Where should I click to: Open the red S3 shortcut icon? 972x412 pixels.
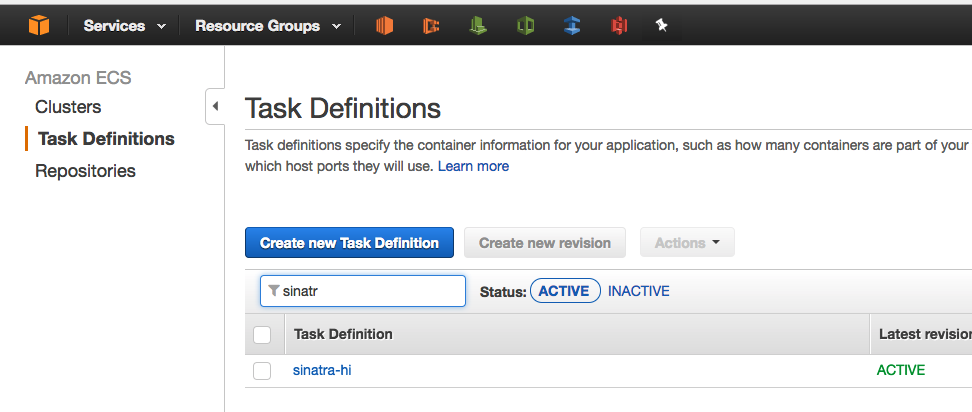click(619, 25)
